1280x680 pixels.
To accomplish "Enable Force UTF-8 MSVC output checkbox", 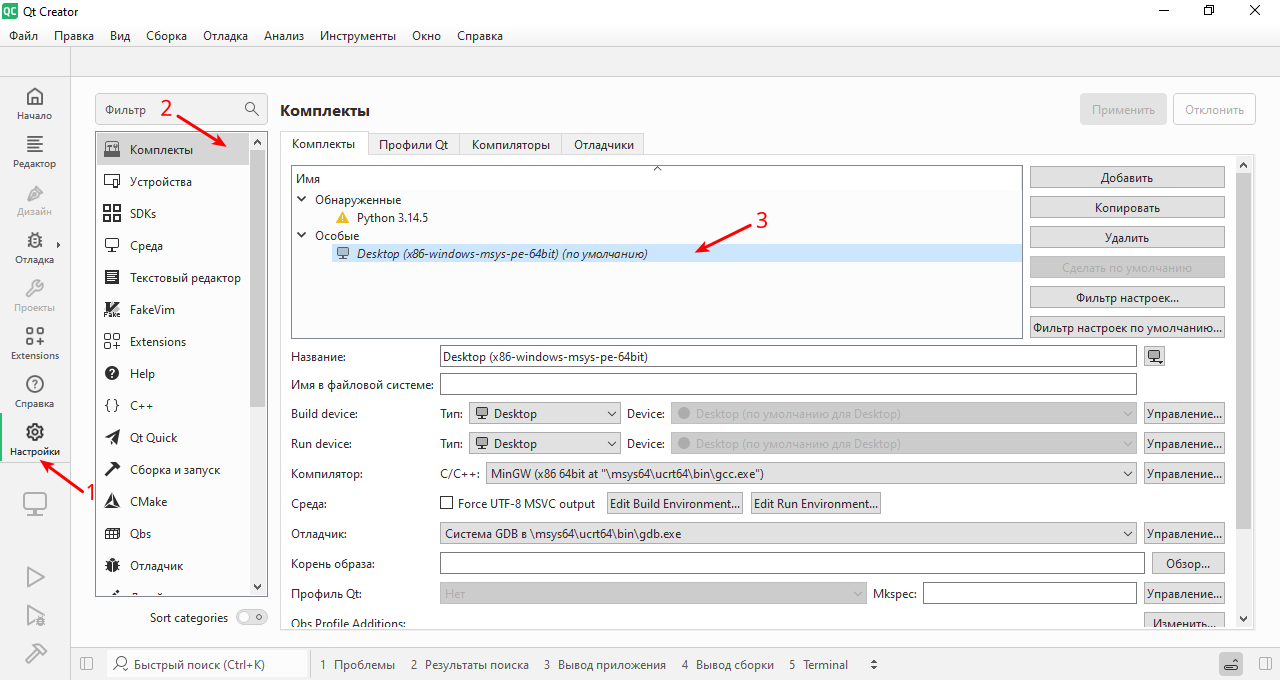I will pyautogui.click(x=447, y=504).
